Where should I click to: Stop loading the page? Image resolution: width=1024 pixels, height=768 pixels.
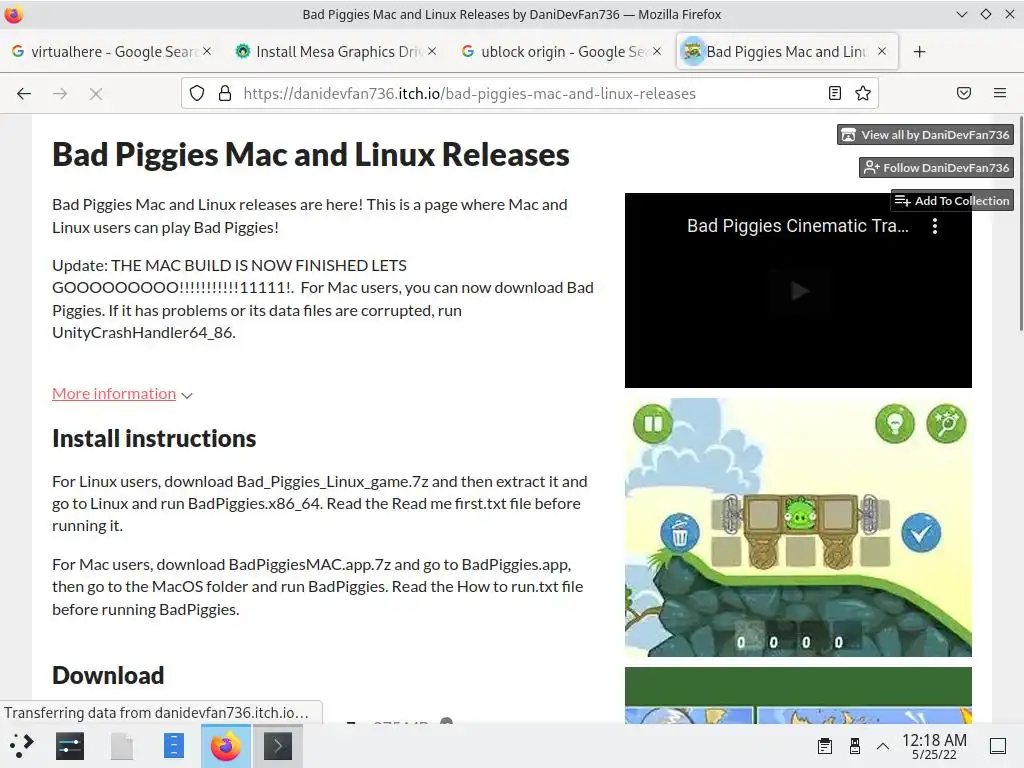point(96,93)
